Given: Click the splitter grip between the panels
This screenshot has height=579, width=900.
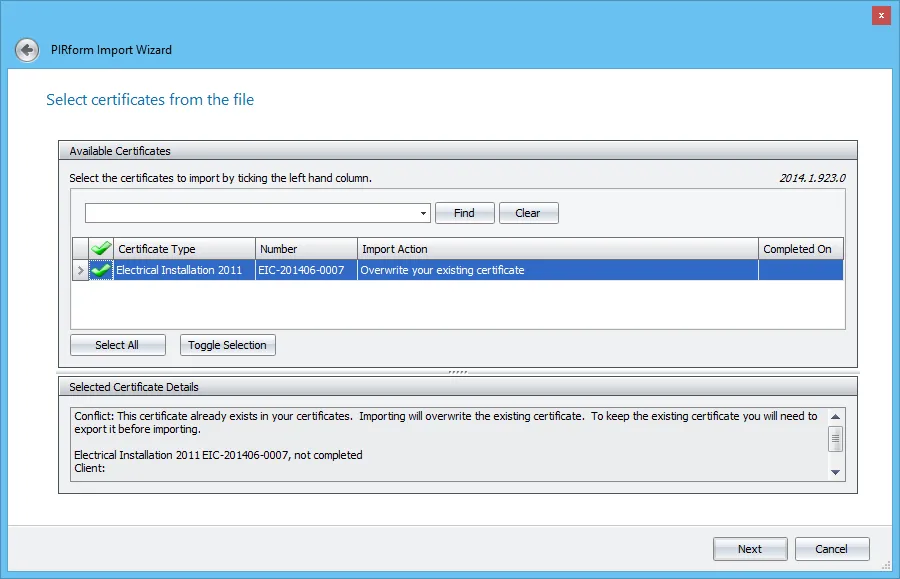Looking at the screenshot, I should point(458,370).
